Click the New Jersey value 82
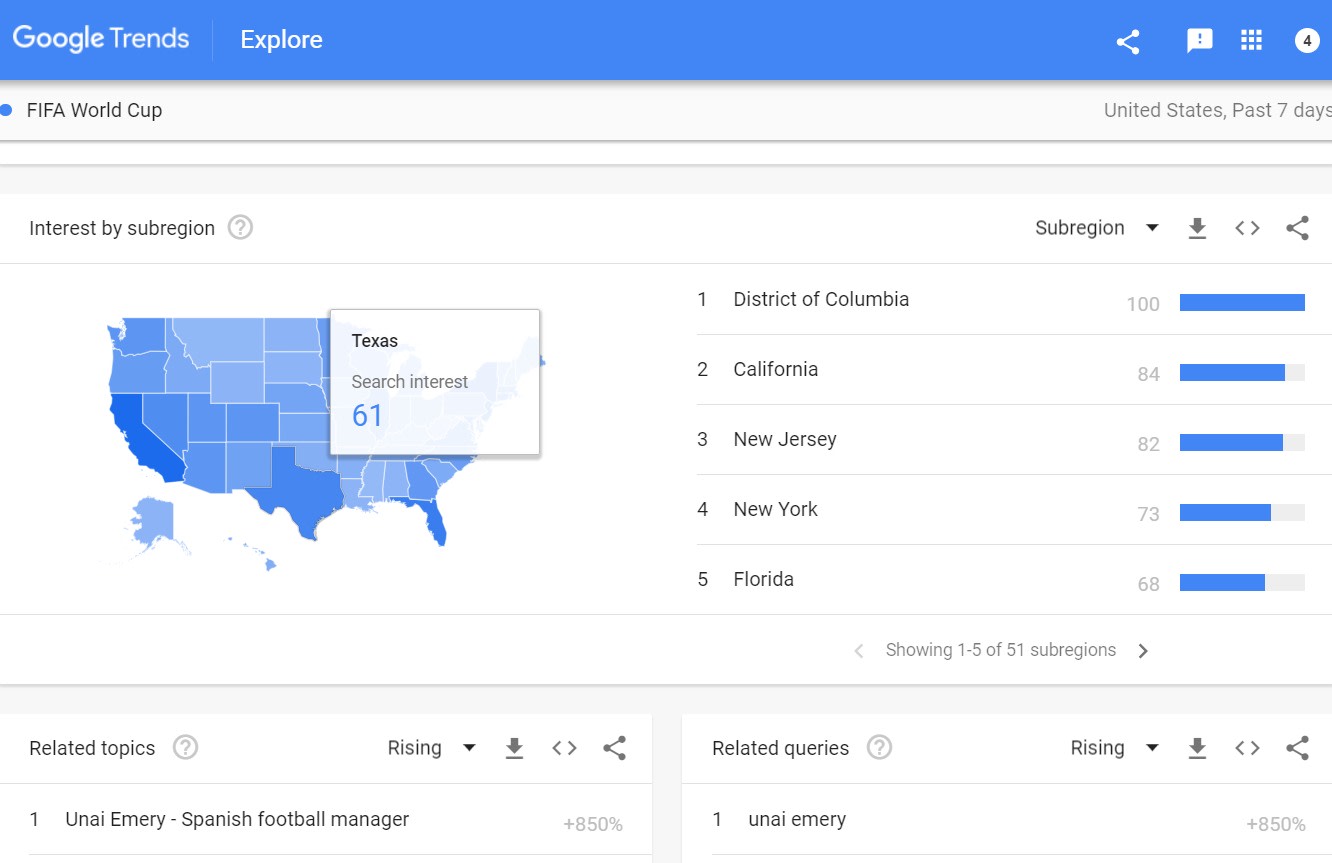The height and width of the screenshot is (863, 1332). point(1148,444)
